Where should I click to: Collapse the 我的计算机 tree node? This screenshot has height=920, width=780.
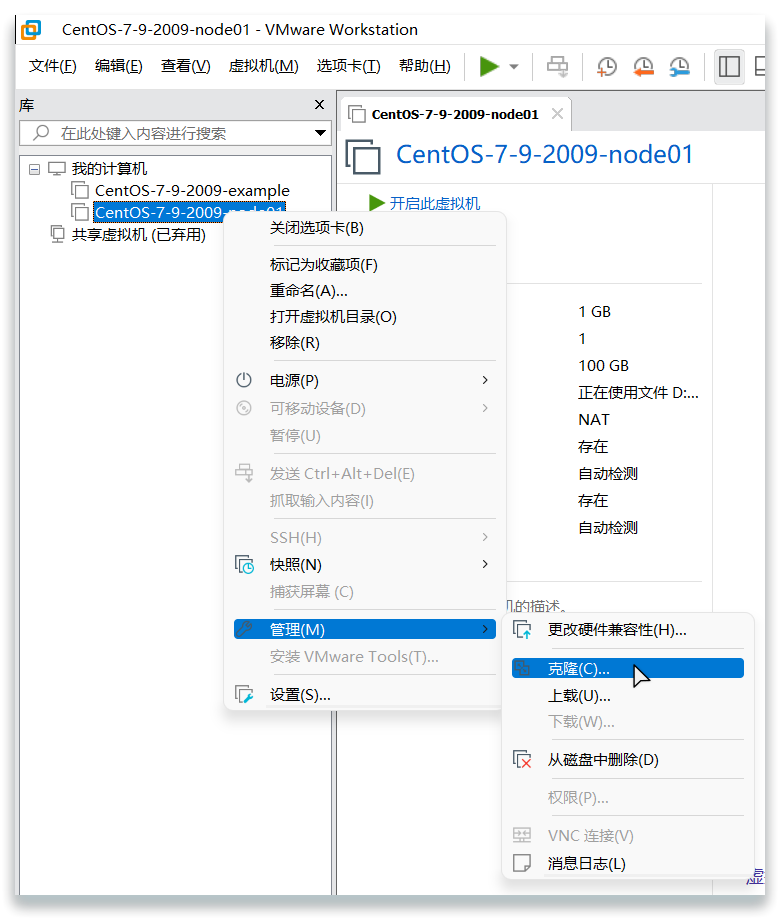point(35,169)
